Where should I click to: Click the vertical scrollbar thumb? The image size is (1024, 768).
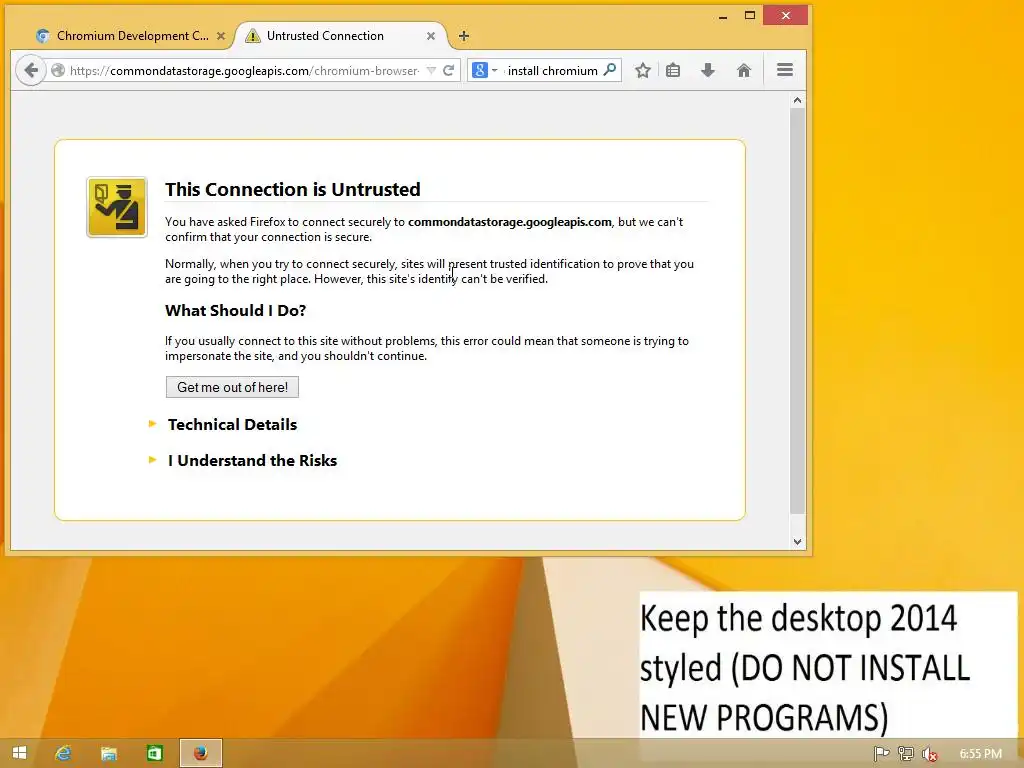point(797,311)
